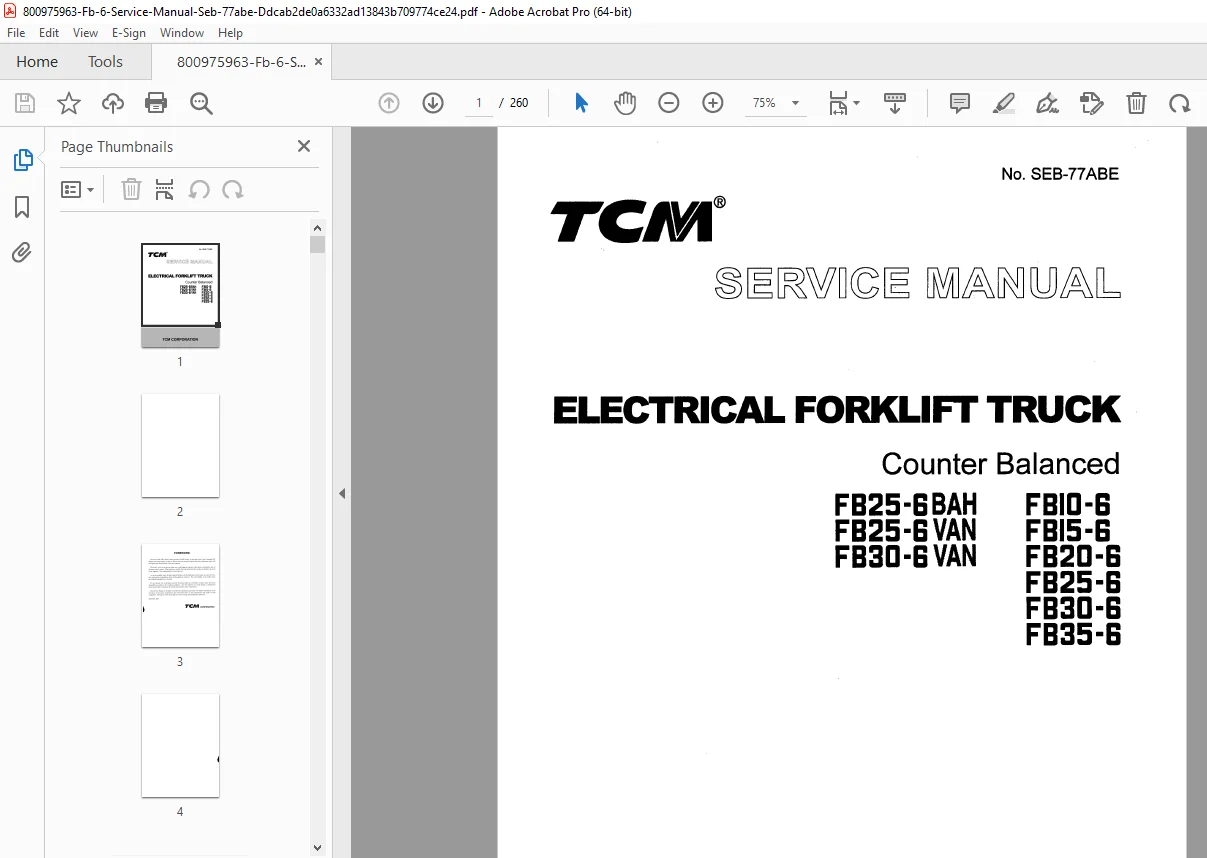Click the Save file icon

coord(25,103)
